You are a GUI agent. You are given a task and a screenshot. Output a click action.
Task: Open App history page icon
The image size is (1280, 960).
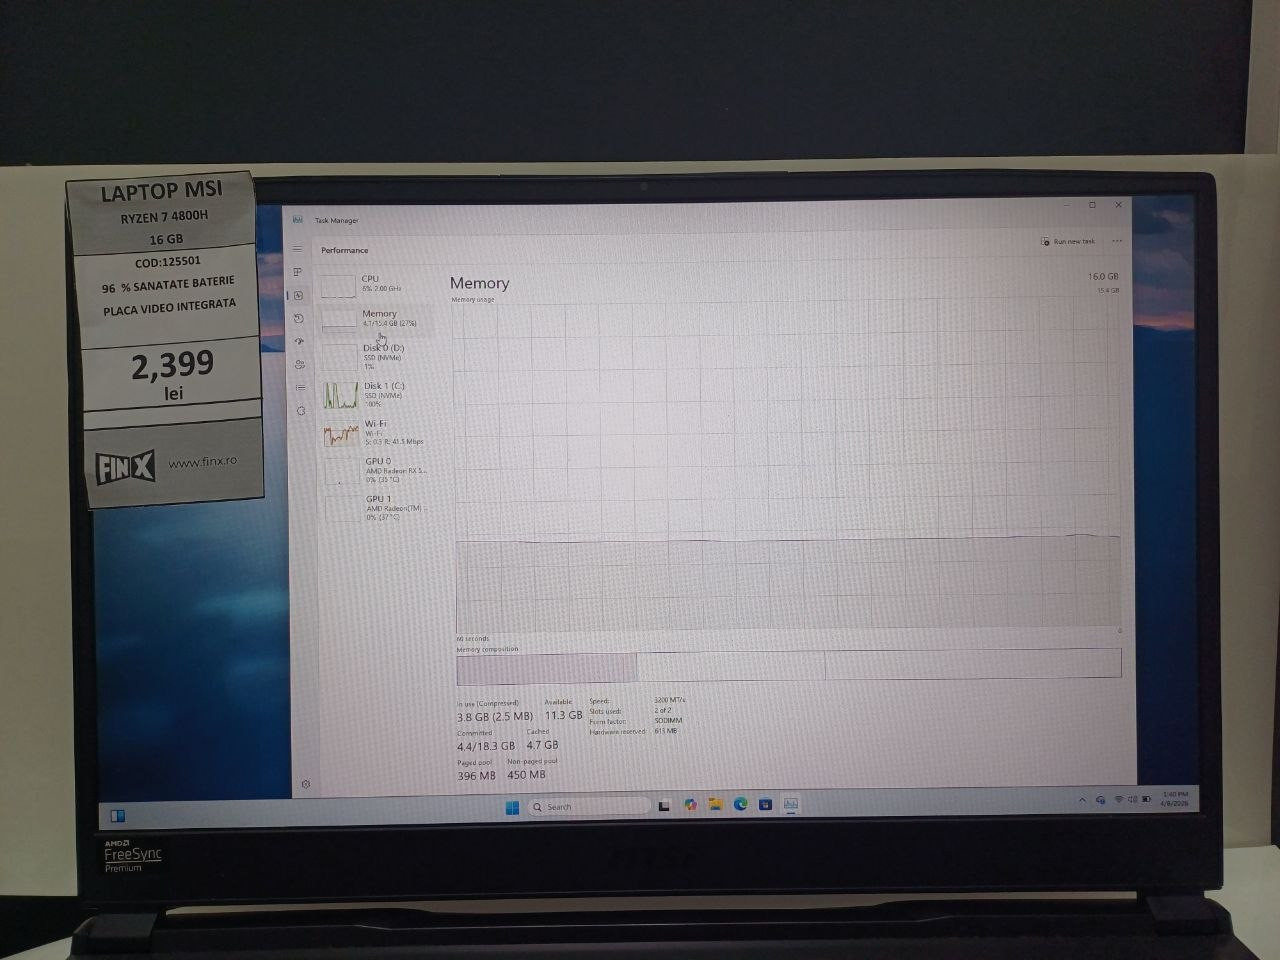click(298, 318)
